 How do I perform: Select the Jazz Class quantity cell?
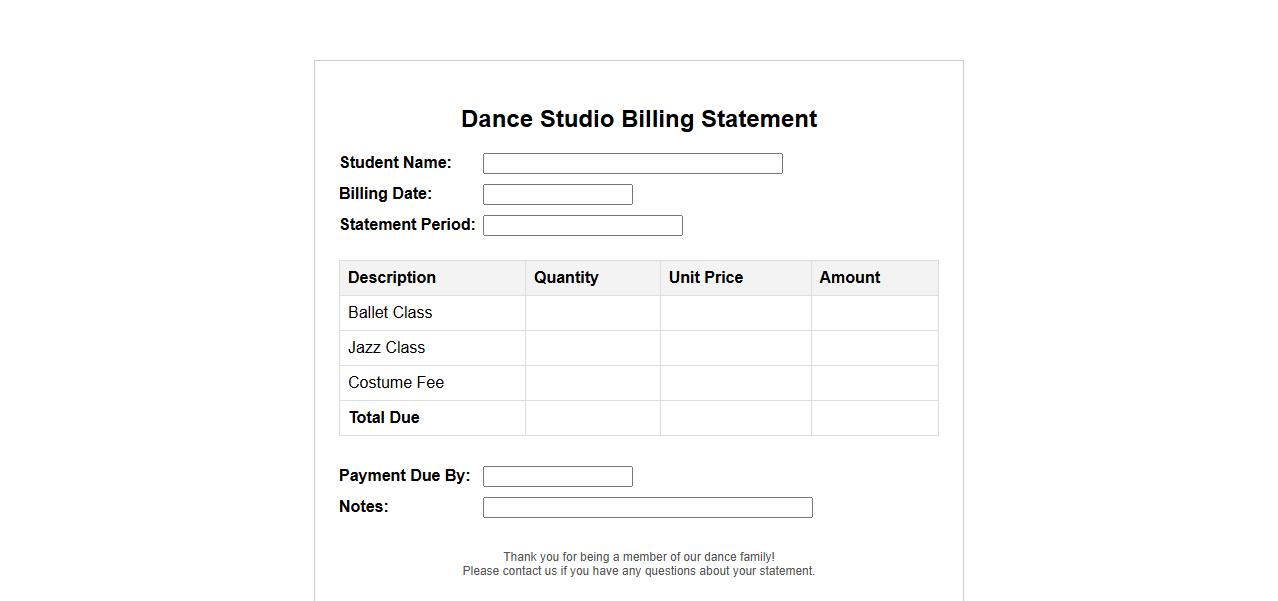(592, 348)
